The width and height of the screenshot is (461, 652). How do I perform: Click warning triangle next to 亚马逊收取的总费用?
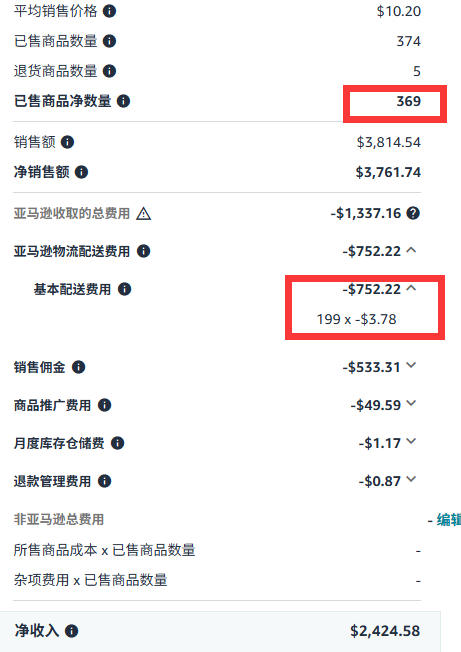point(144,214)
